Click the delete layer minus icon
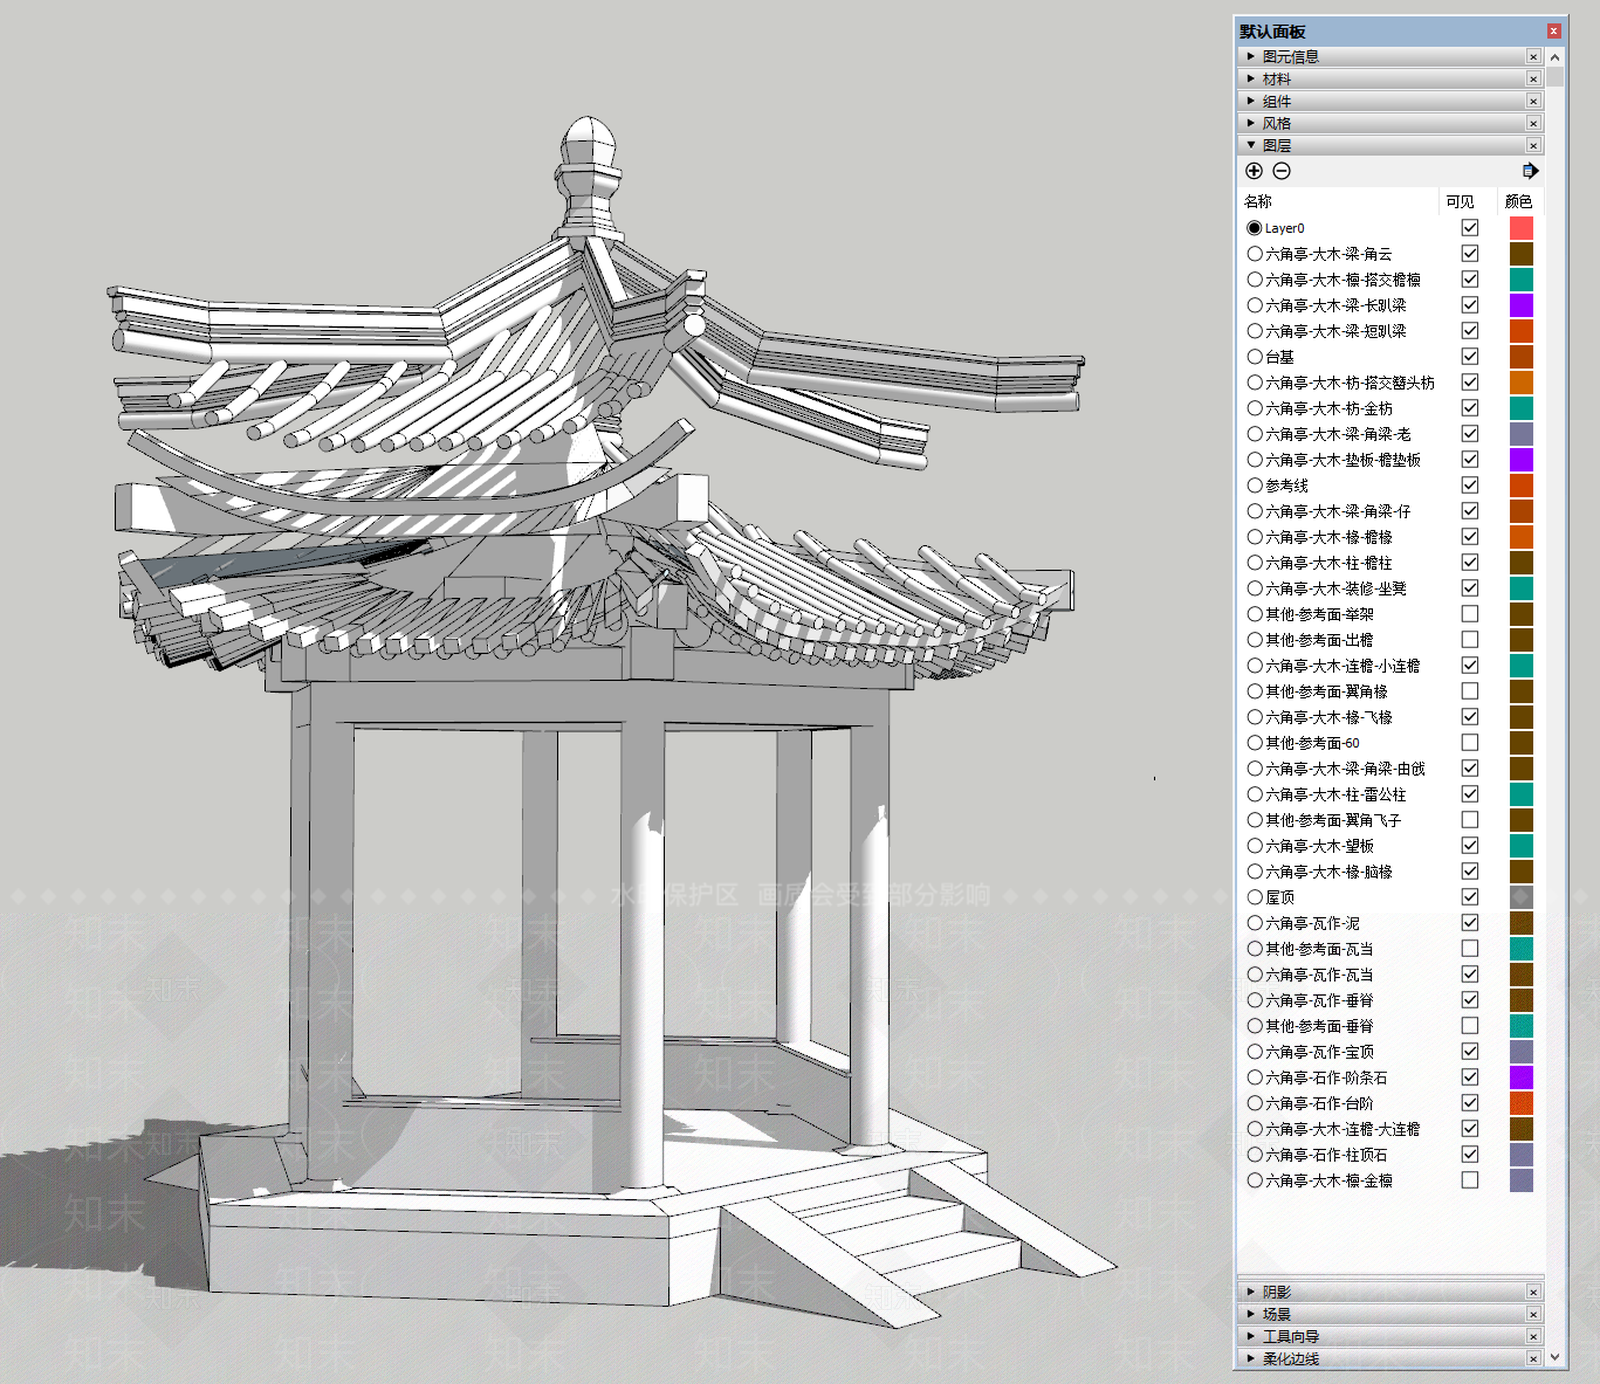The width and height of the screenshot is (1600, 1384). (x=1281, y=171)
